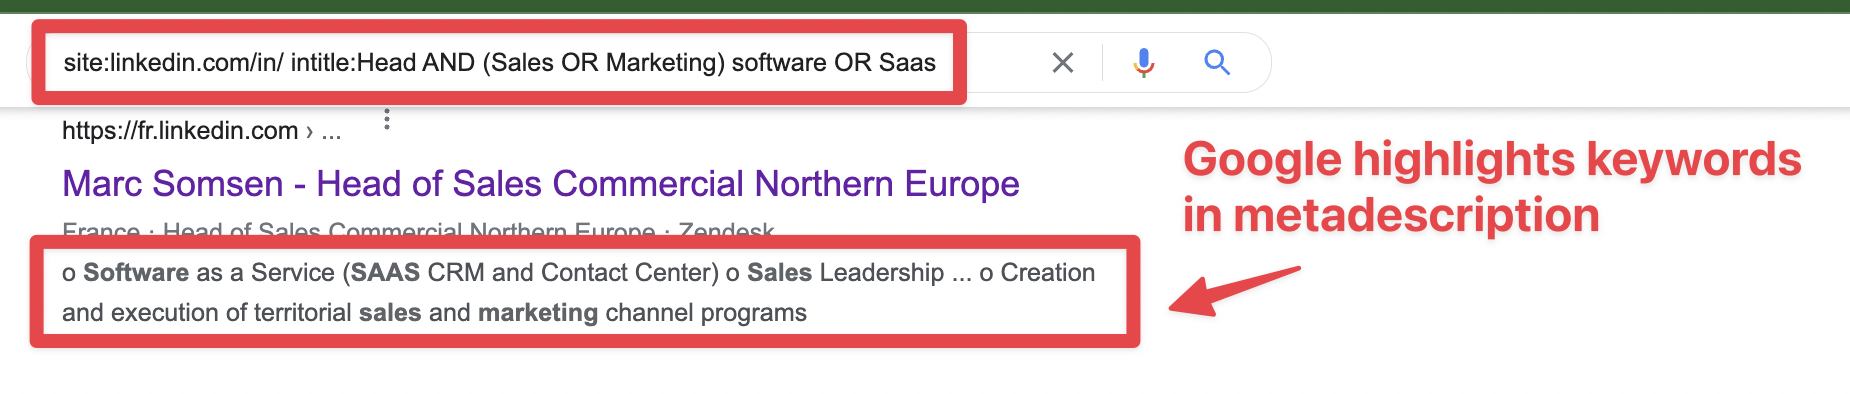
Task: Clear the search query with the X icon
Action: tap(1063, 63)
